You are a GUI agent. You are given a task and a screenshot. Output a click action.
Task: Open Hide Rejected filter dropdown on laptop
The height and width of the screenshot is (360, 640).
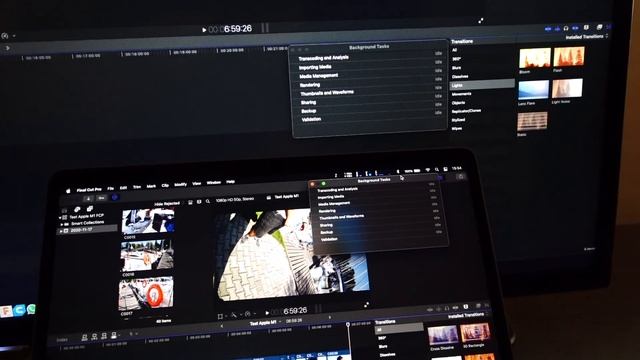coord(168,203)
